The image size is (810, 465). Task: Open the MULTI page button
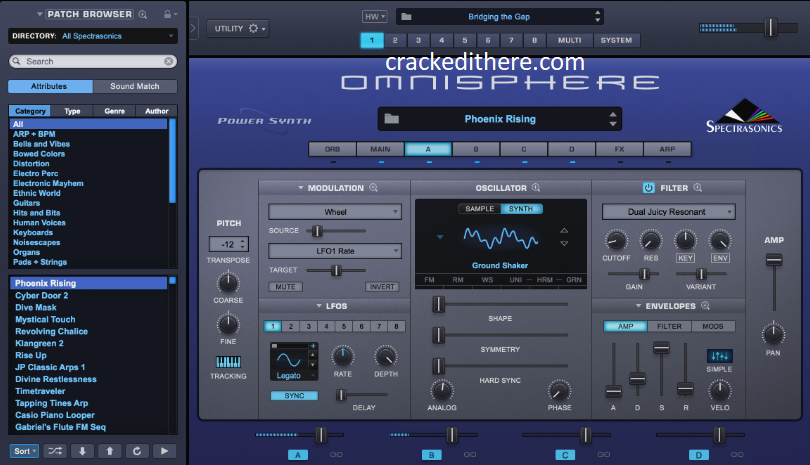coord(569,40)
